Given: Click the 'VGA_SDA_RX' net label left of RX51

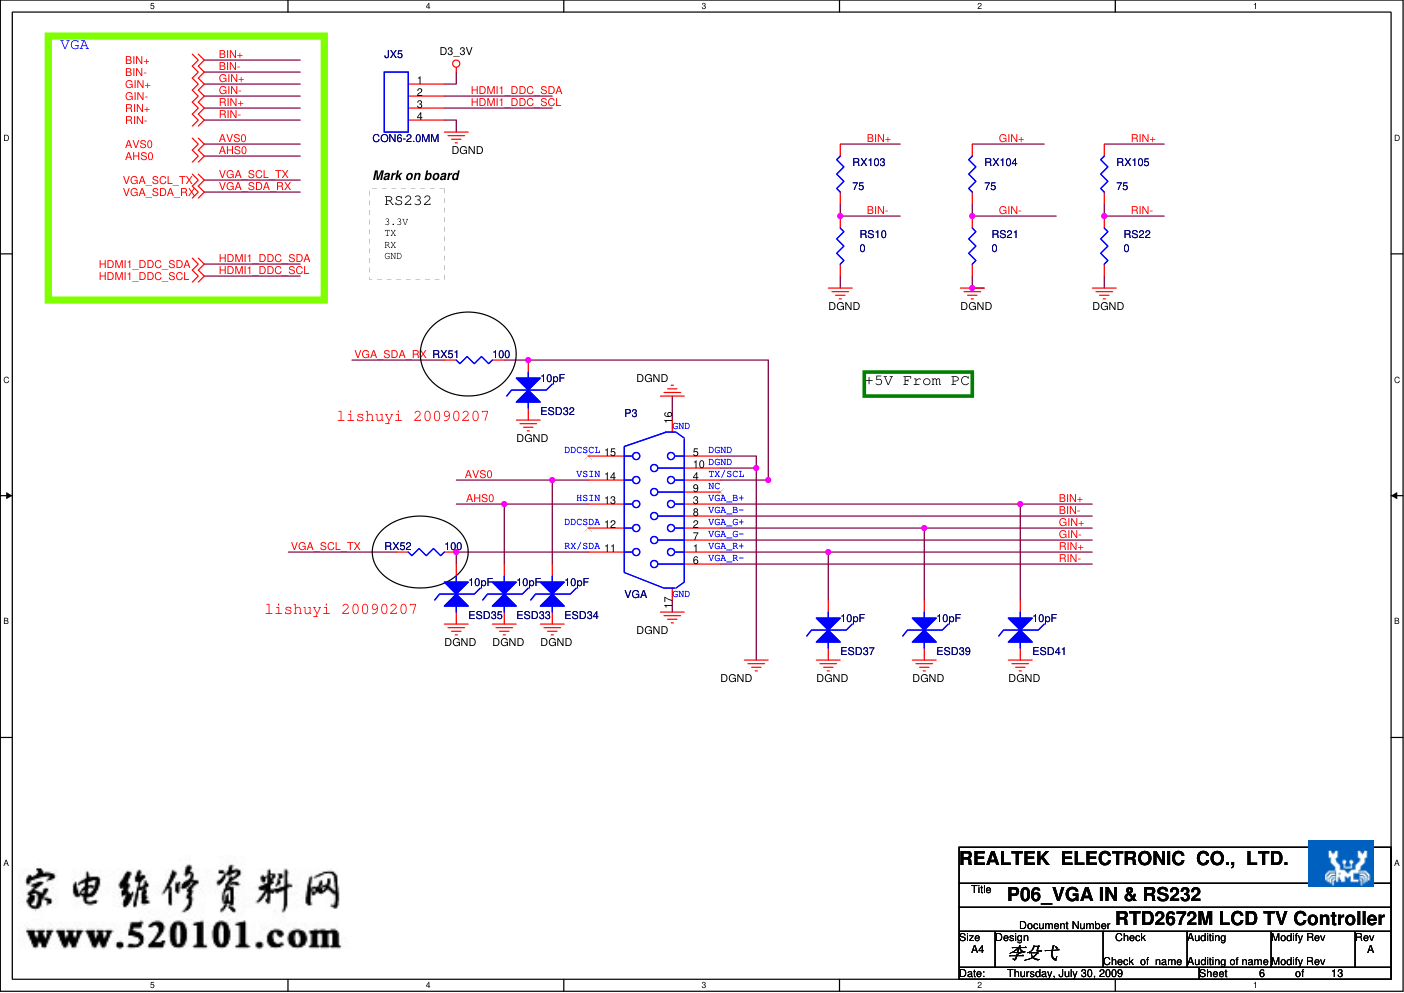Looking at the screenshot, I should 390,354.
